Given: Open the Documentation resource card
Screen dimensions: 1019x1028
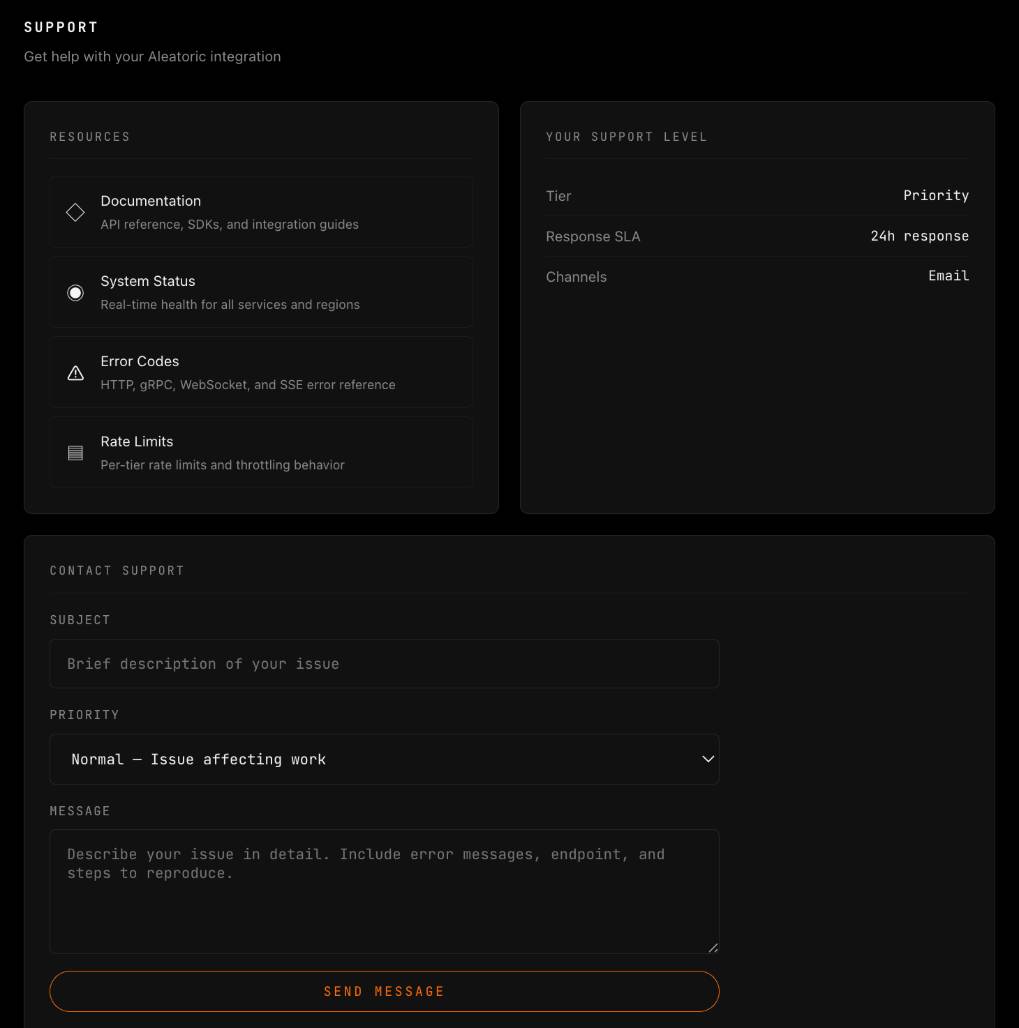Looking at the screenshot, I should coord(260,211).
